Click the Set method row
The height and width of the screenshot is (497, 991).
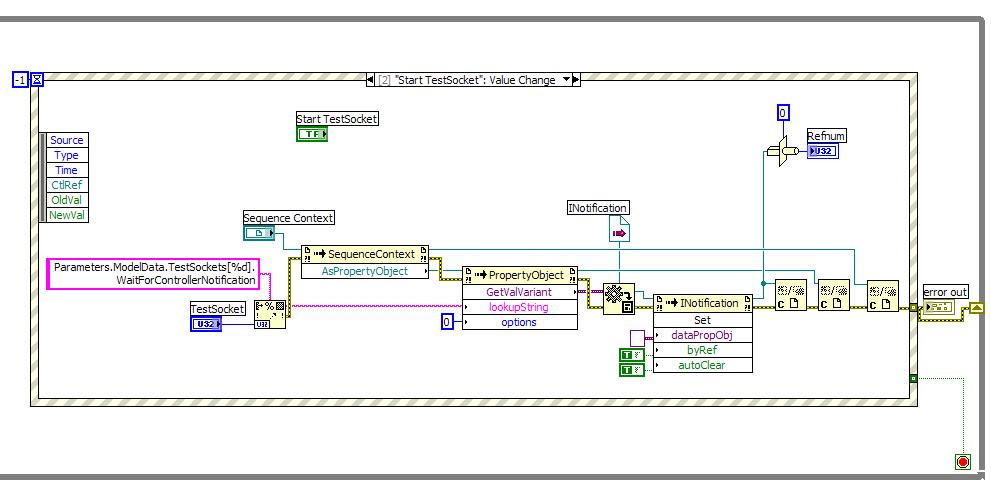pyautogui.click(x=703, y=319)
